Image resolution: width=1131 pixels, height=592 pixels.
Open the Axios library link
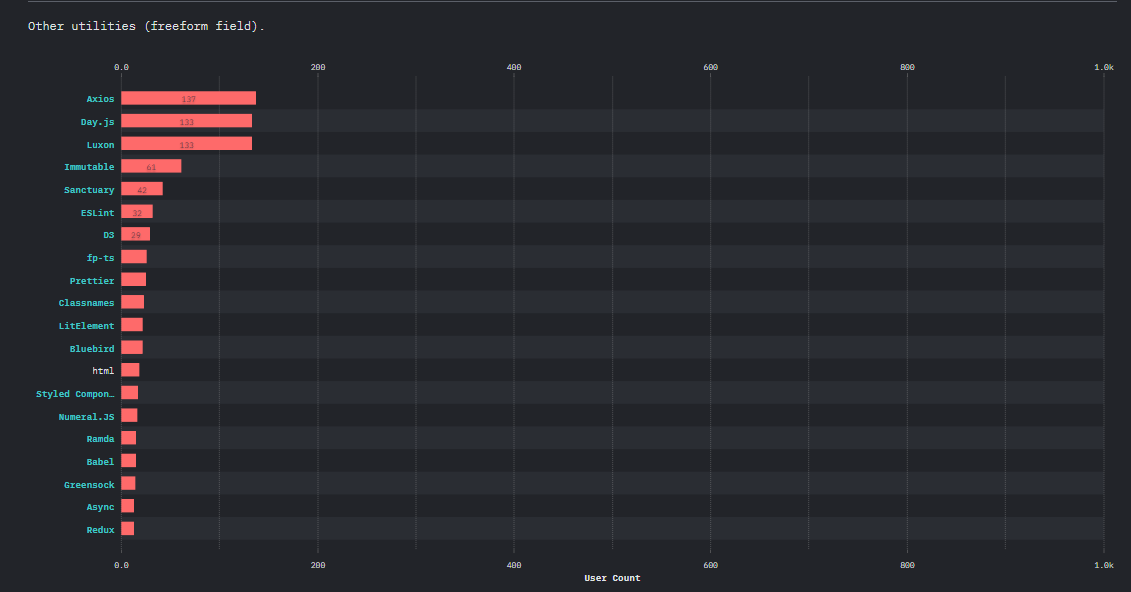(x=100, y=99)
